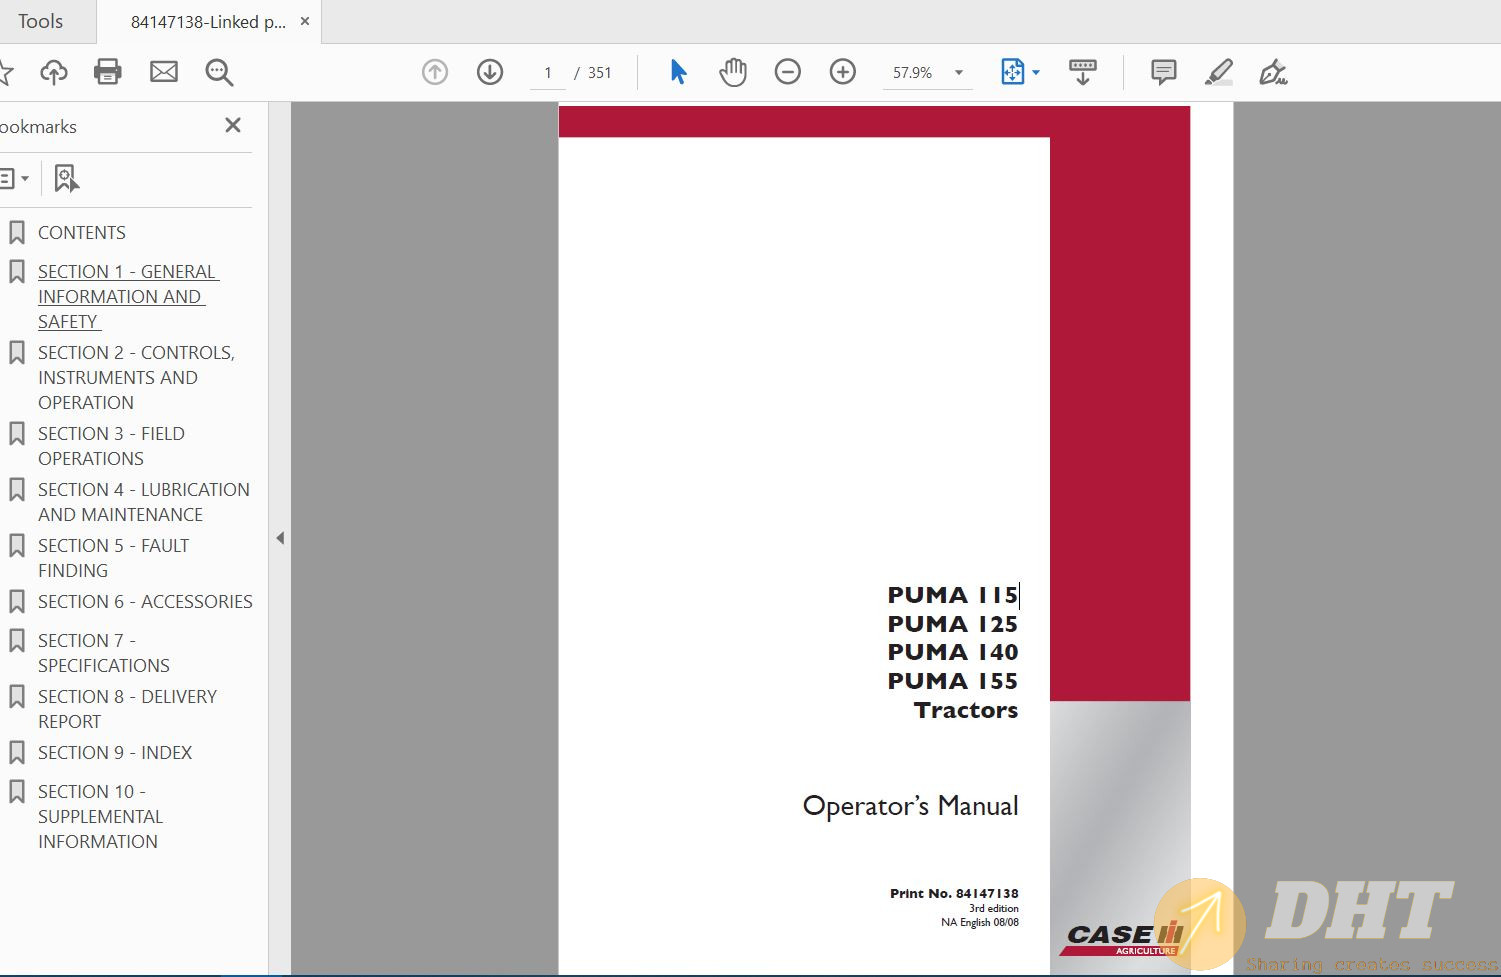The height and width of the screenshot is (977, 1501).
Task: Click the bookmark icon beside SECTION 9 - INDEX
Action: (x=17, y=753)
